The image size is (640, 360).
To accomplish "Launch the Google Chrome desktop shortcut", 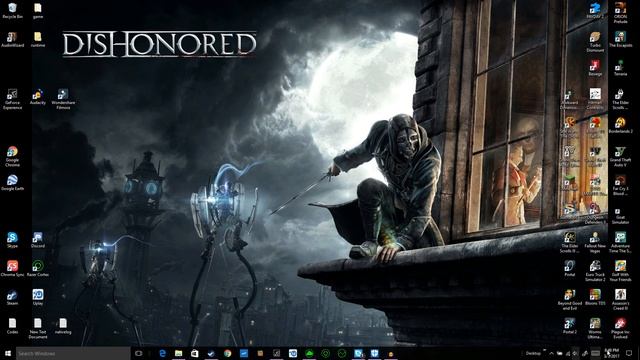I will (x=12, y=157).
